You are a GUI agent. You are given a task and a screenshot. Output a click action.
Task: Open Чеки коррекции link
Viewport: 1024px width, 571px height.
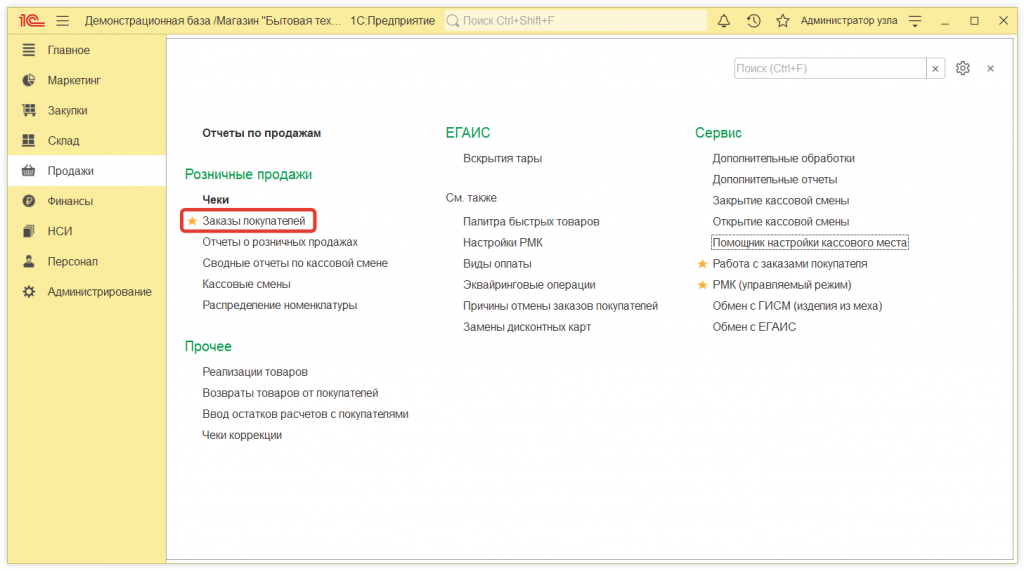[242, 435]
